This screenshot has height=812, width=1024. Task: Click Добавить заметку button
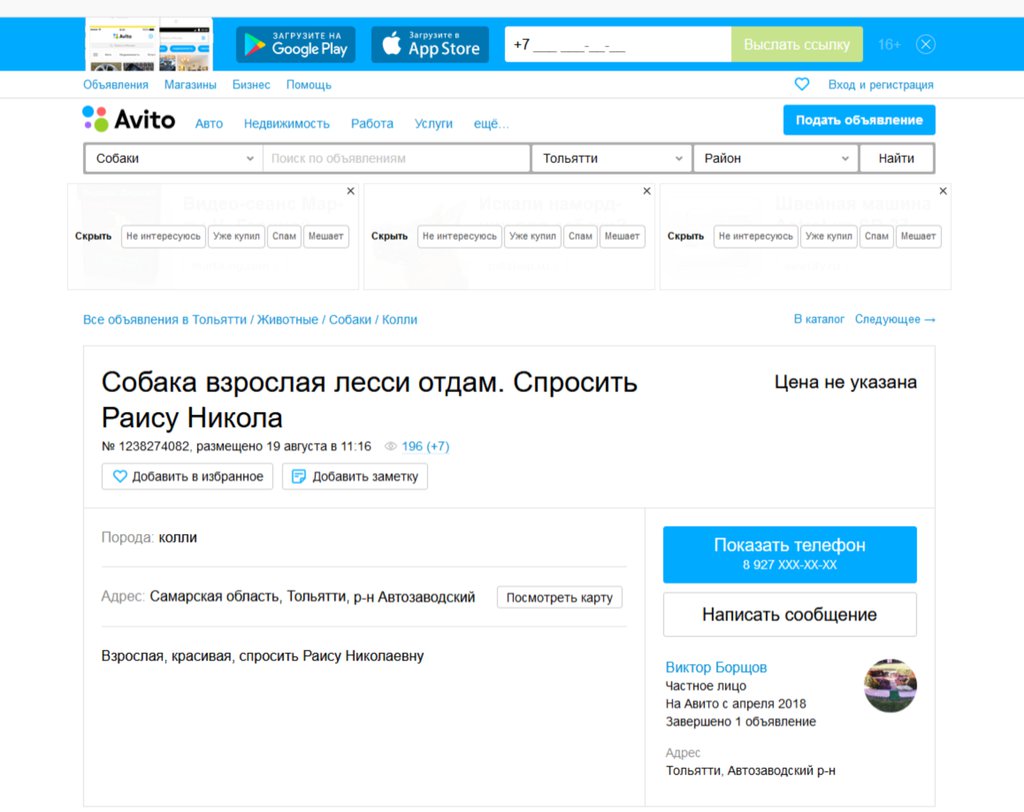point(355,476)
